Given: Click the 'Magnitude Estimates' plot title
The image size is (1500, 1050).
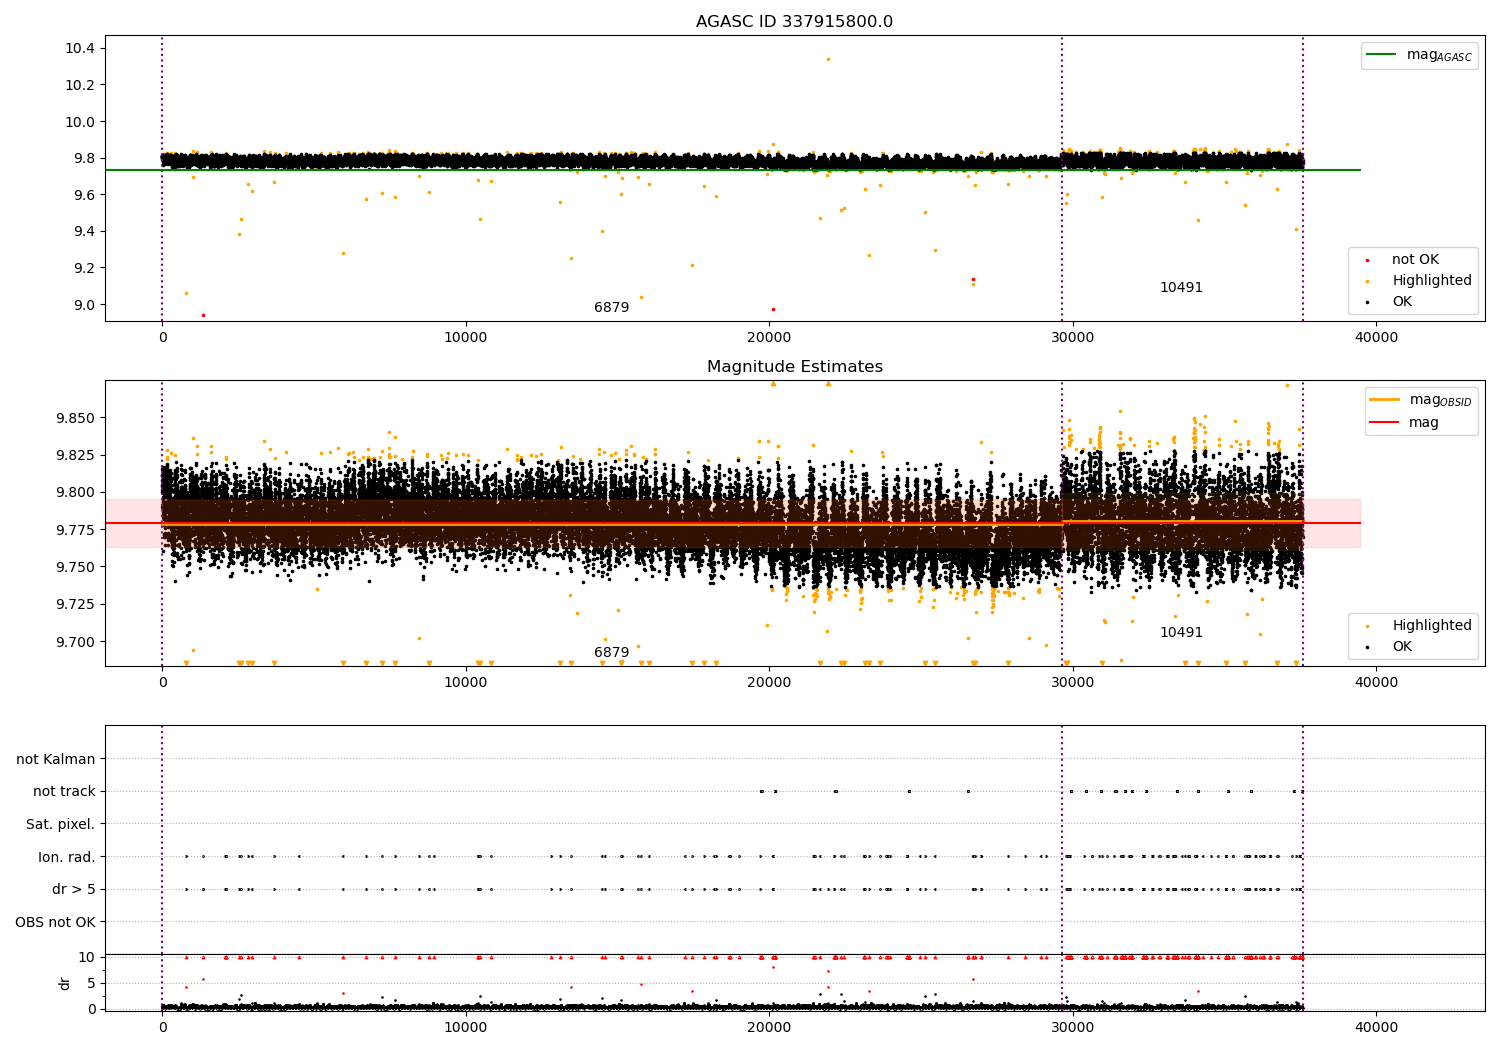Looking at the screenshot, I should pos(794,367).
